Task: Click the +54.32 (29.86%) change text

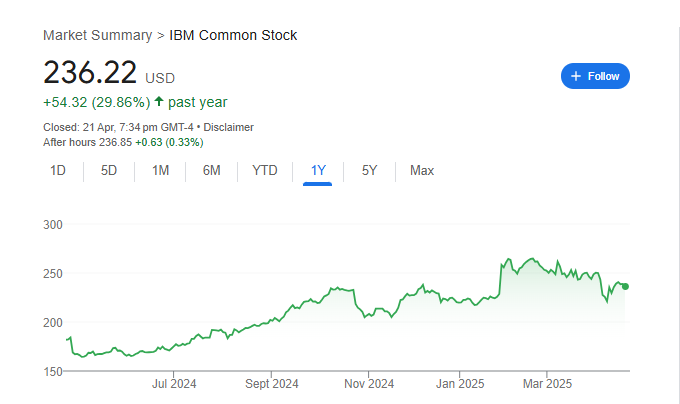Action: [x=97, y=102]
